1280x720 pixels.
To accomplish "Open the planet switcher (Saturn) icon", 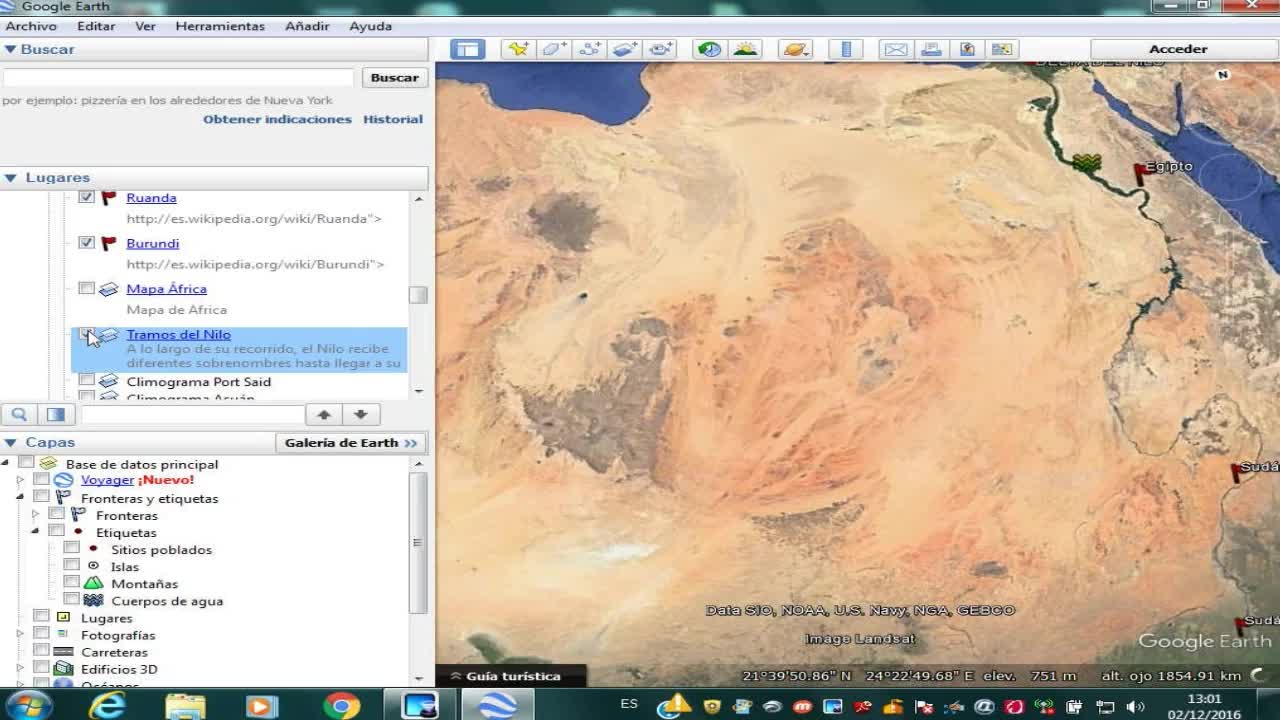I will 795,49.
